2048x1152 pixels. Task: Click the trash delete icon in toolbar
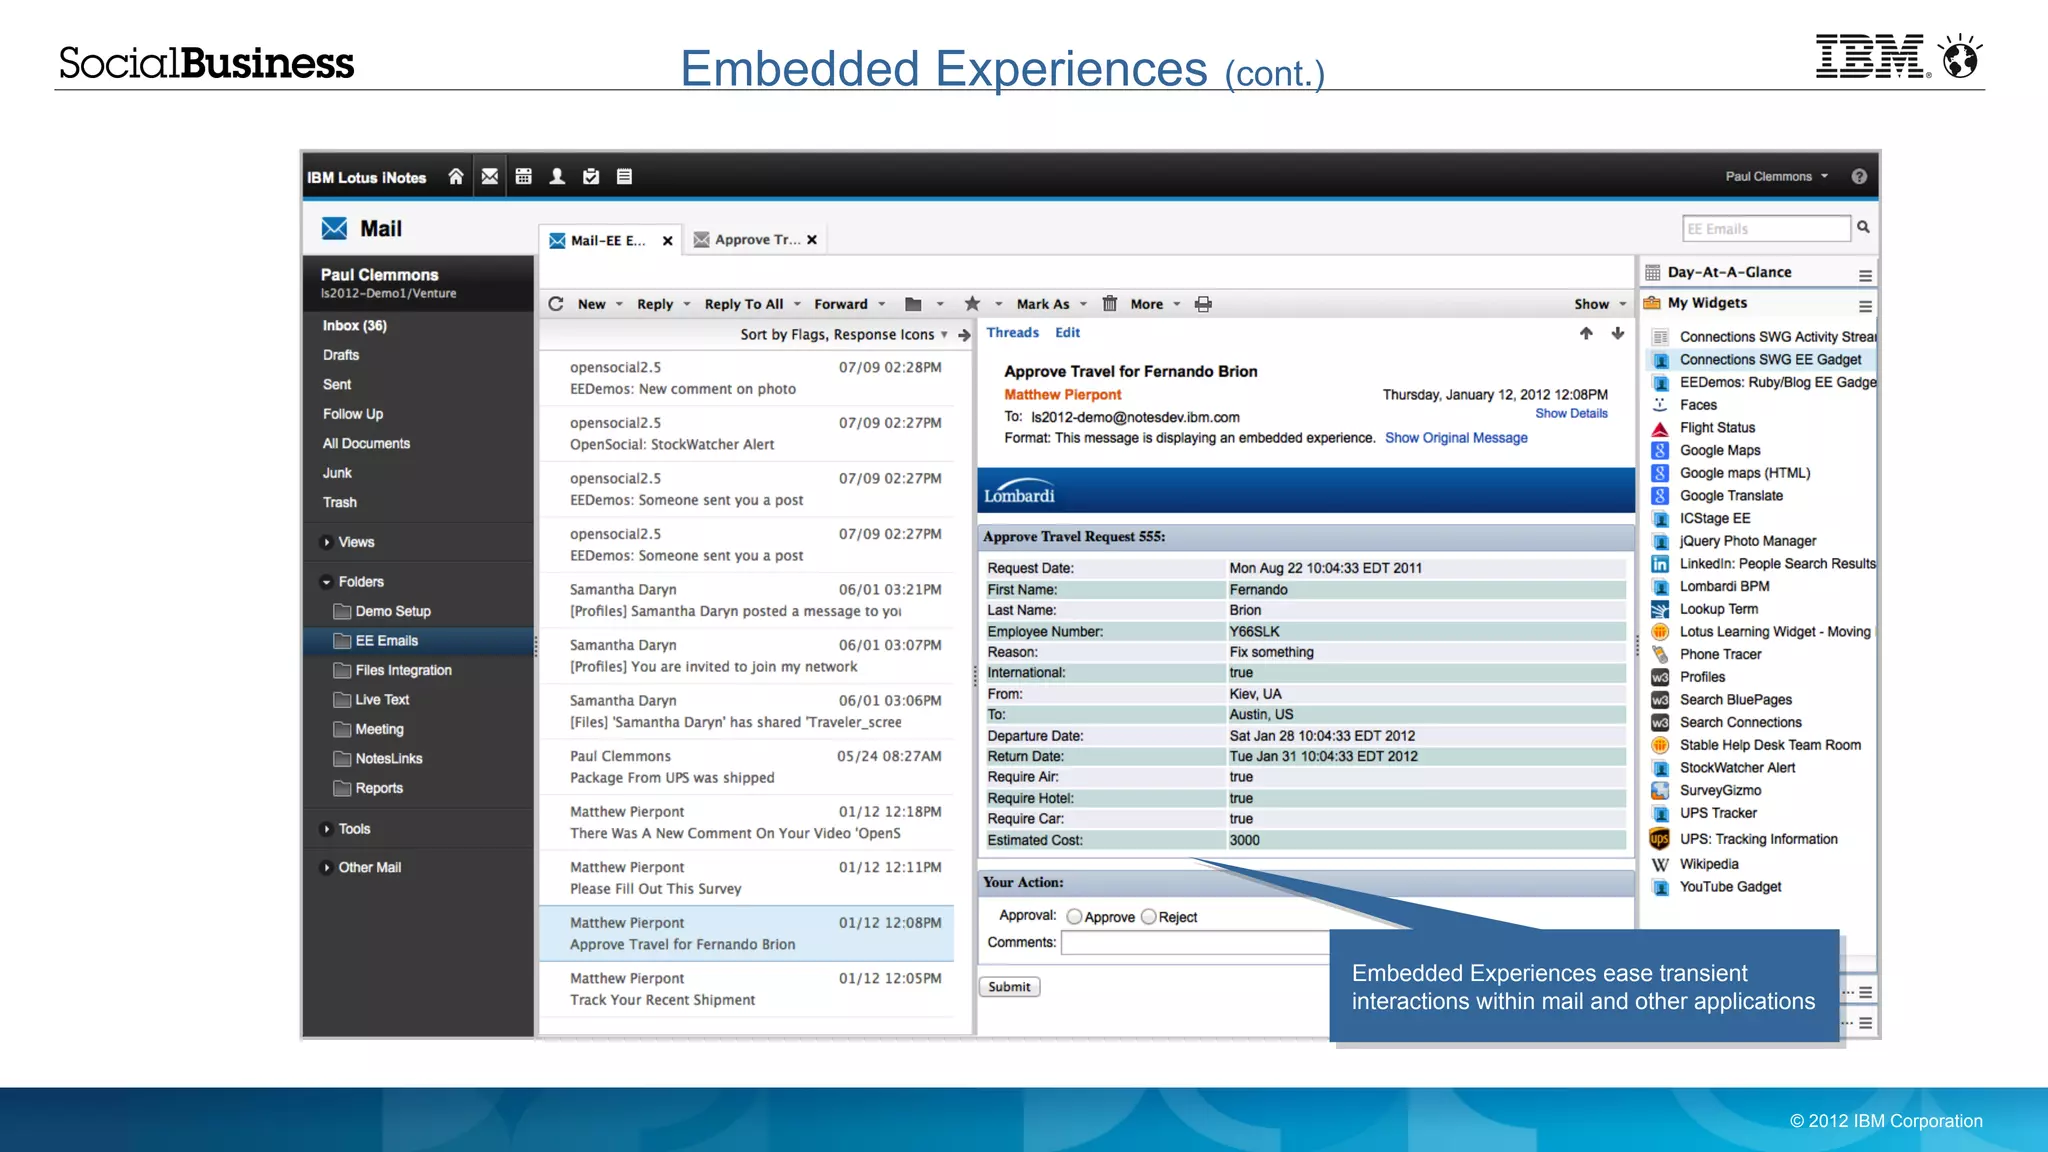[x=1110, y=304]
